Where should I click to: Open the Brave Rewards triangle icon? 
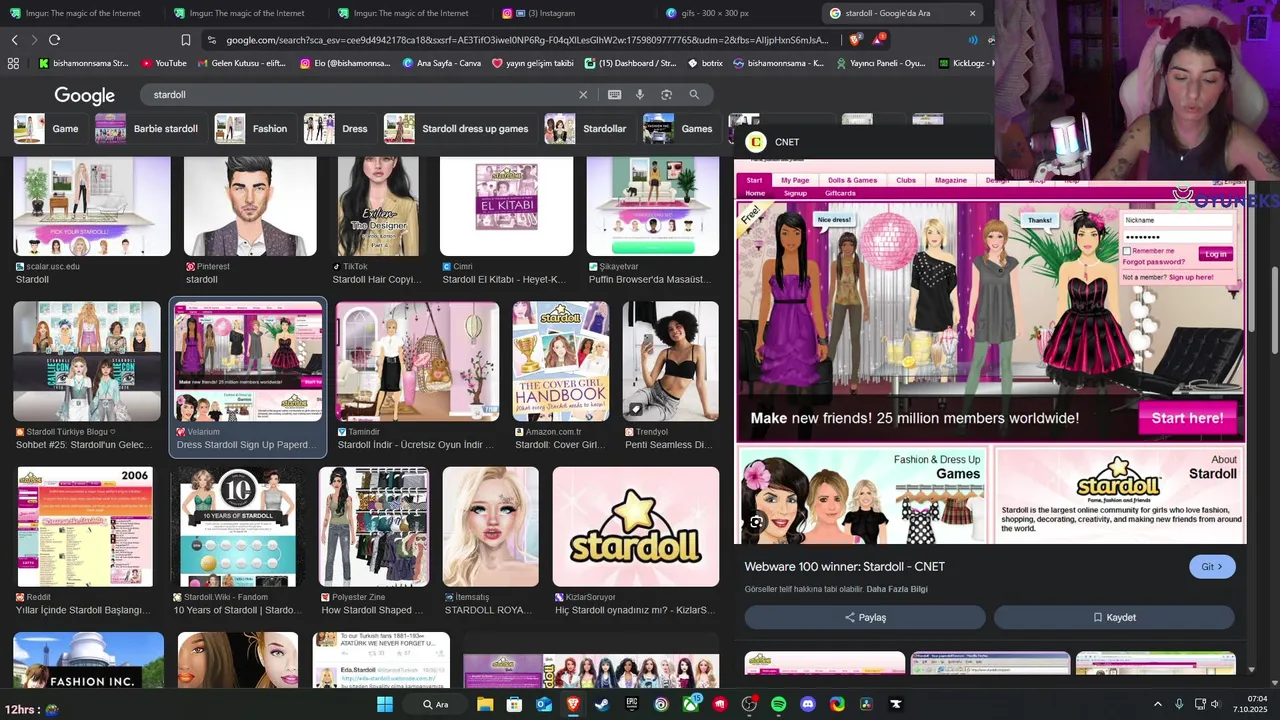[x=877, y=40]
